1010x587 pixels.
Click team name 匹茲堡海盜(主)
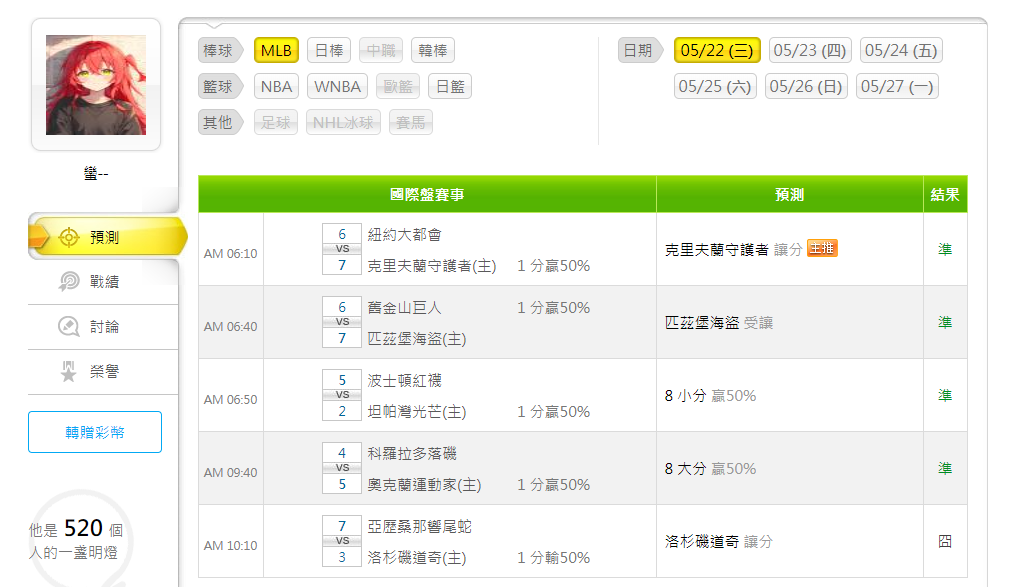pos(417,338)
